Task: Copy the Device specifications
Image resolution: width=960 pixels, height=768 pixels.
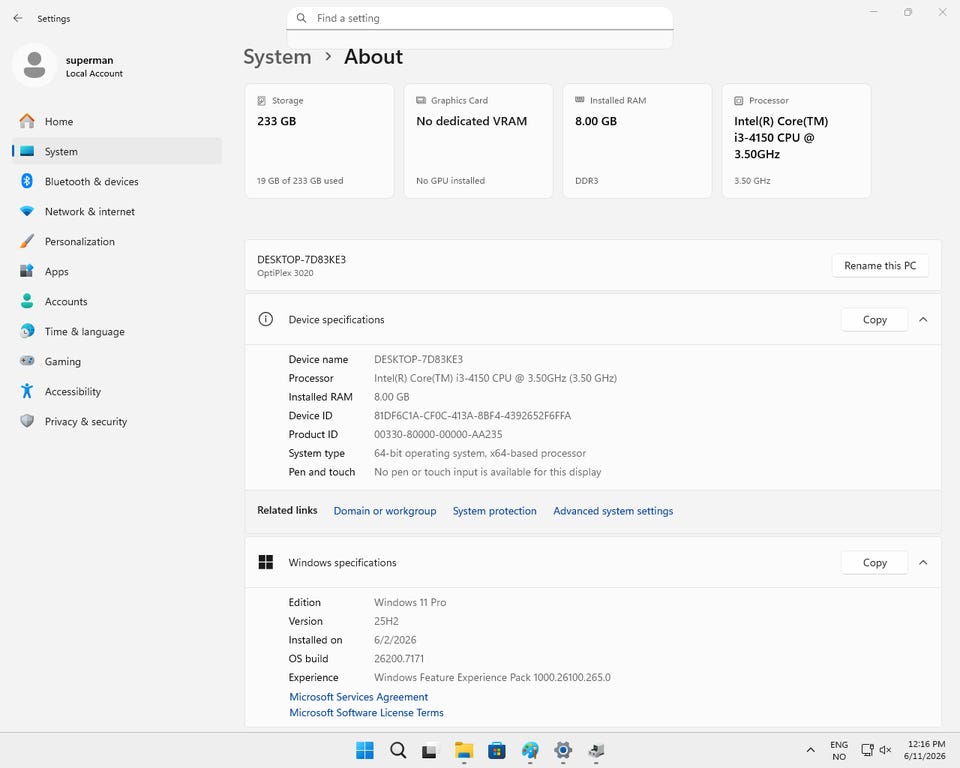Action: point(874,320)
